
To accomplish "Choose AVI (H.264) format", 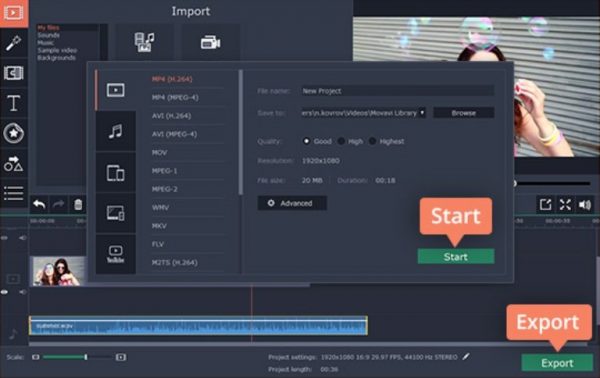I will (171, 116).
